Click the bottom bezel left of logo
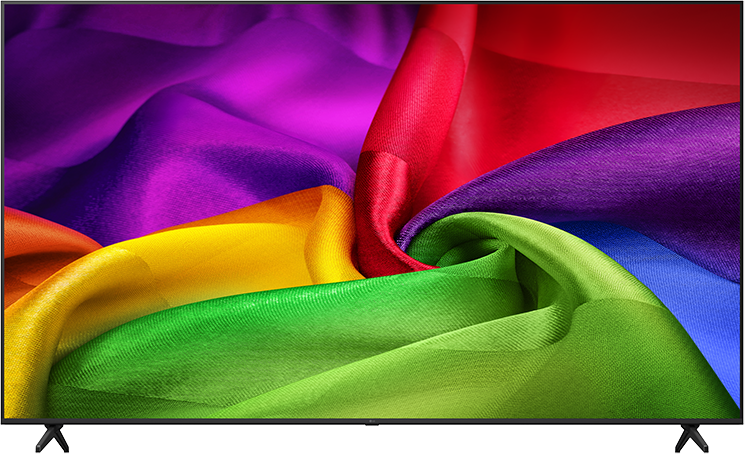The image size is (745, 454). tap(185, 421)
